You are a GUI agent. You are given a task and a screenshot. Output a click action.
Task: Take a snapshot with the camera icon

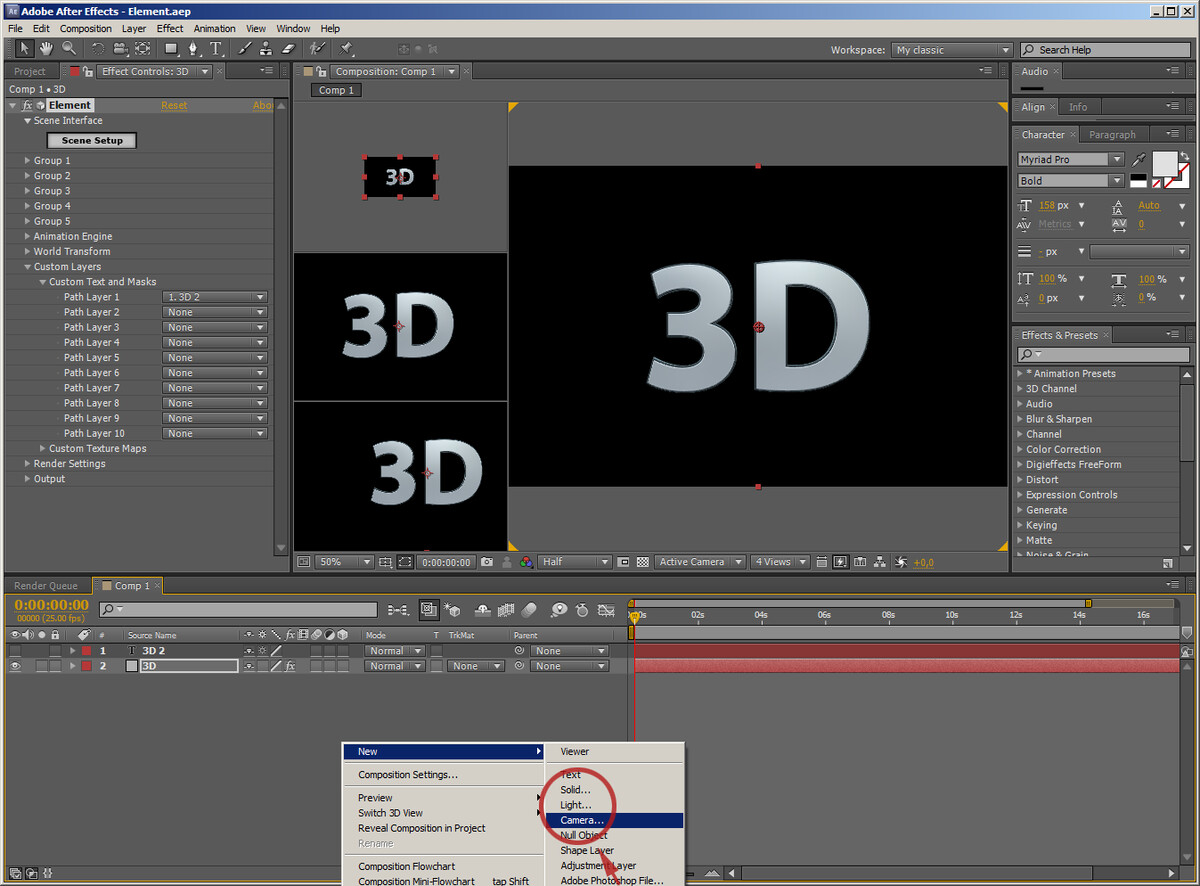click(x=487, y=562)
